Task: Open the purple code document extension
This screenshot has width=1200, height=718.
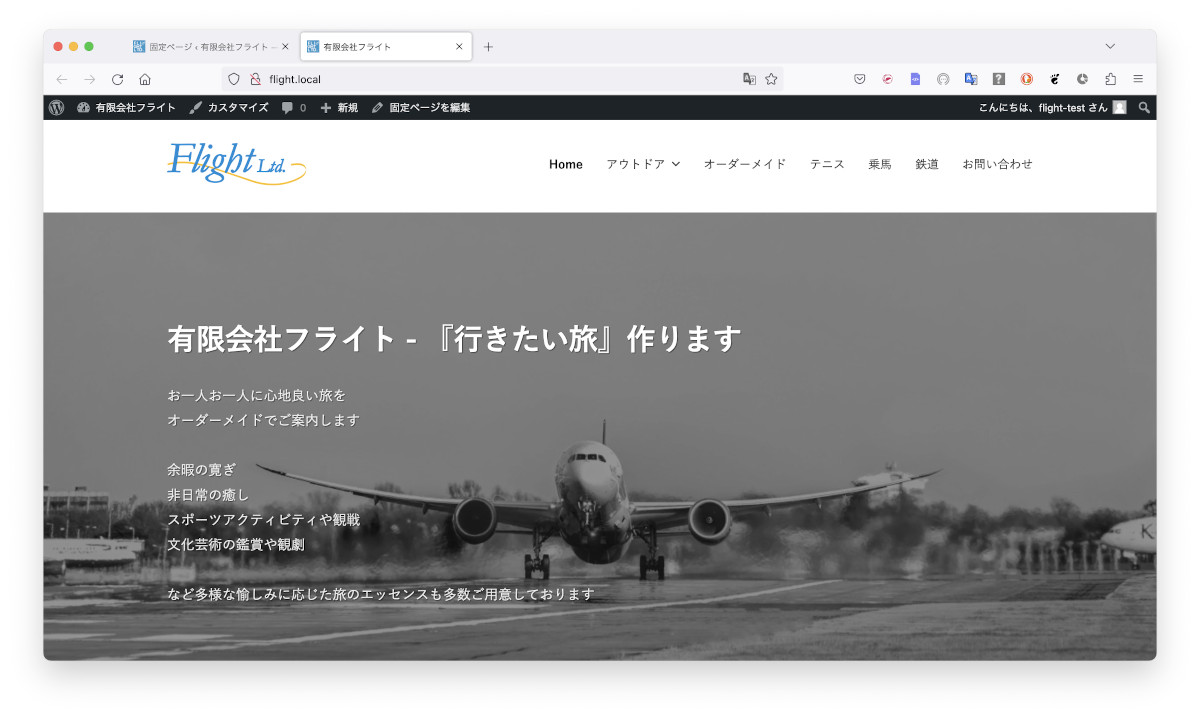Action: tap(915, 79)
